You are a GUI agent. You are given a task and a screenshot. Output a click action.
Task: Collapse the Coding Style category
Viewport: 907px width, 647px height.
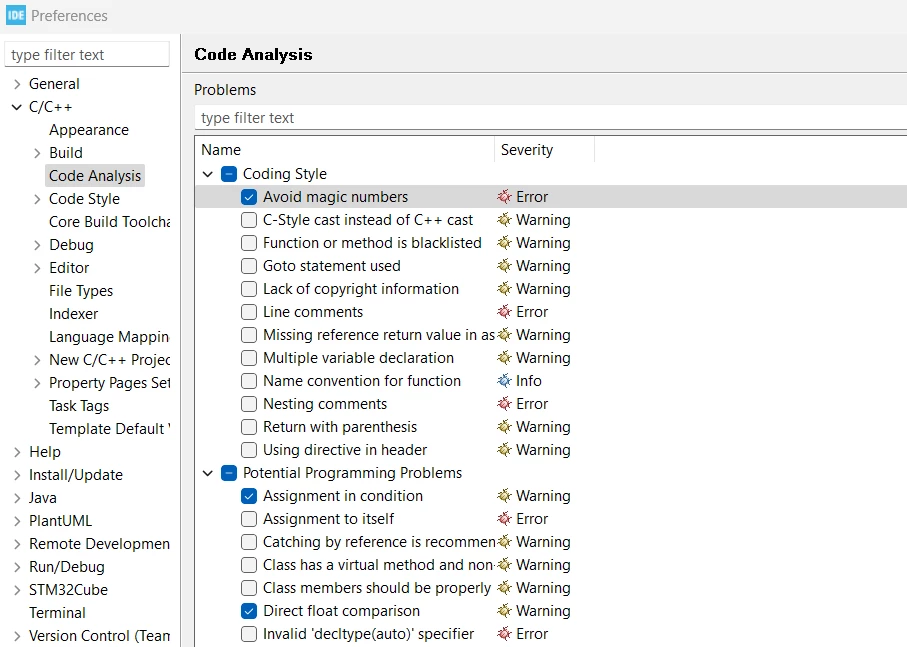coord(208,174)
